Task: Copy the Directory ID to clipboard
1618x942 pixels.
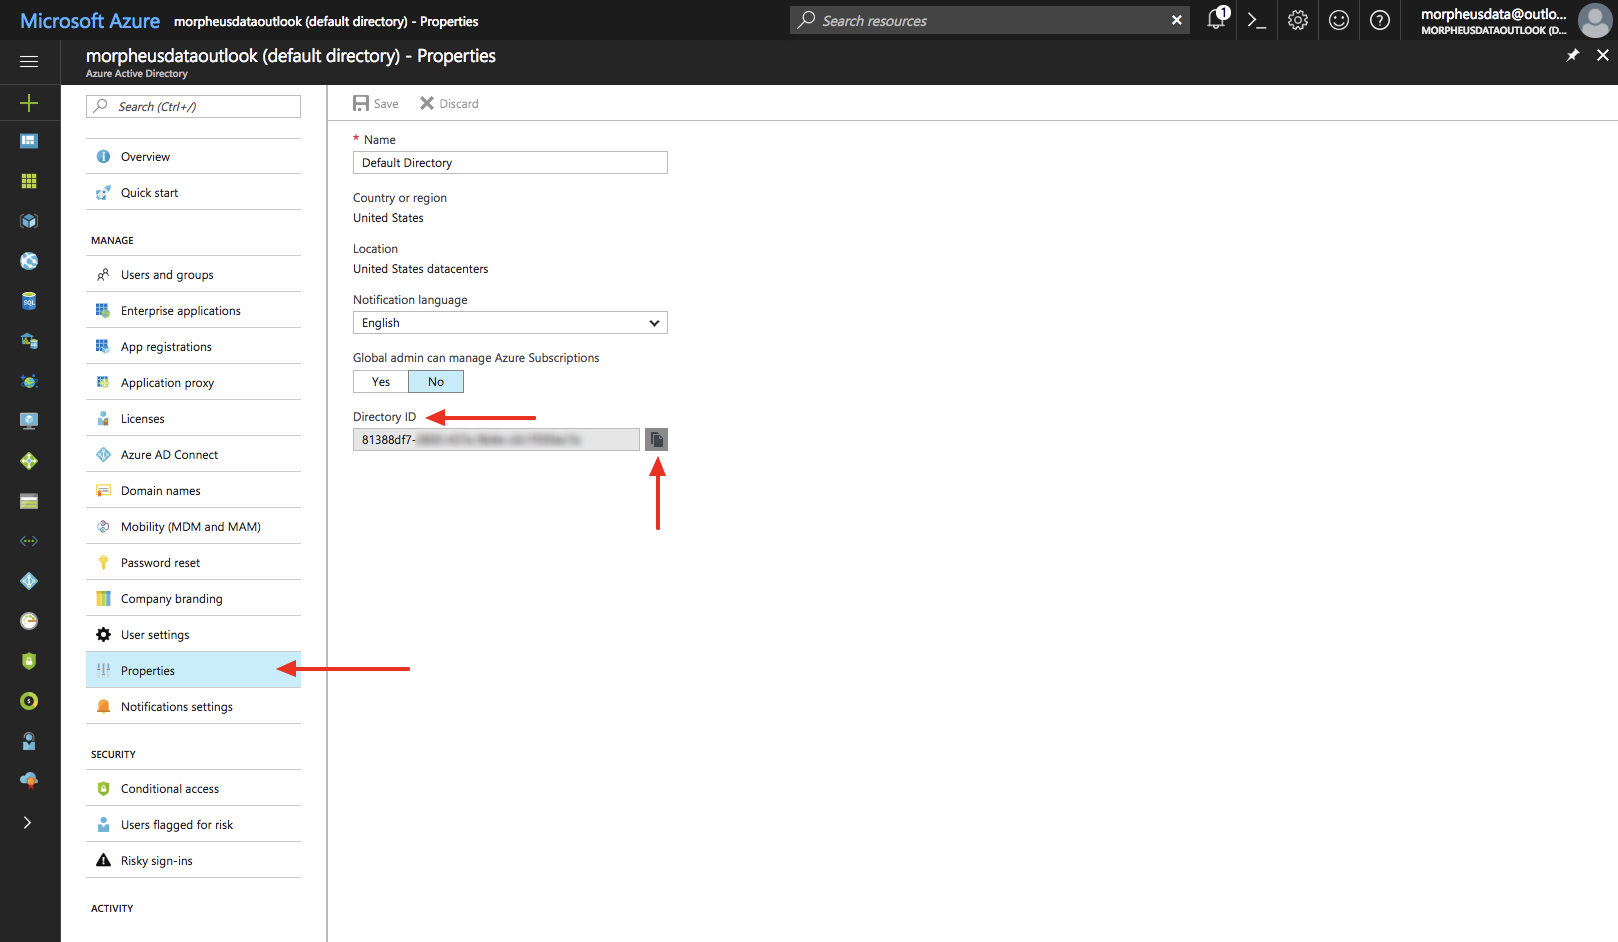Action: click(x=656, y=440)
